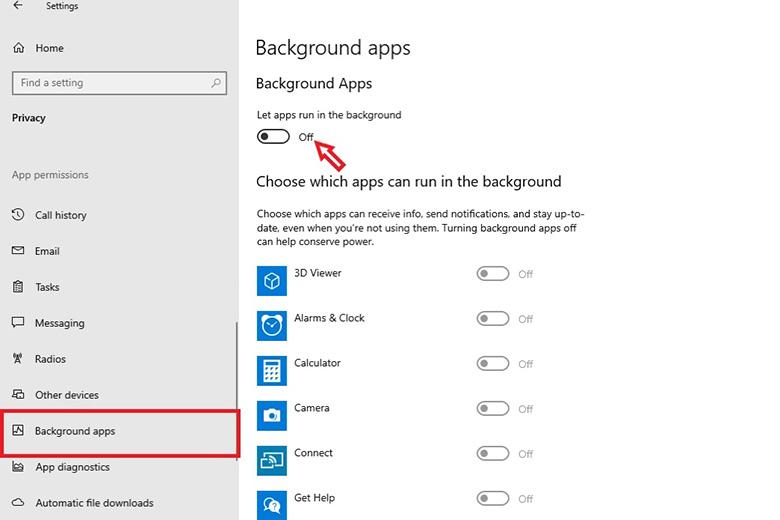Click the Find a setting search box
The height and width of the screenshot is (520, 780).
[x=119, y=83]
